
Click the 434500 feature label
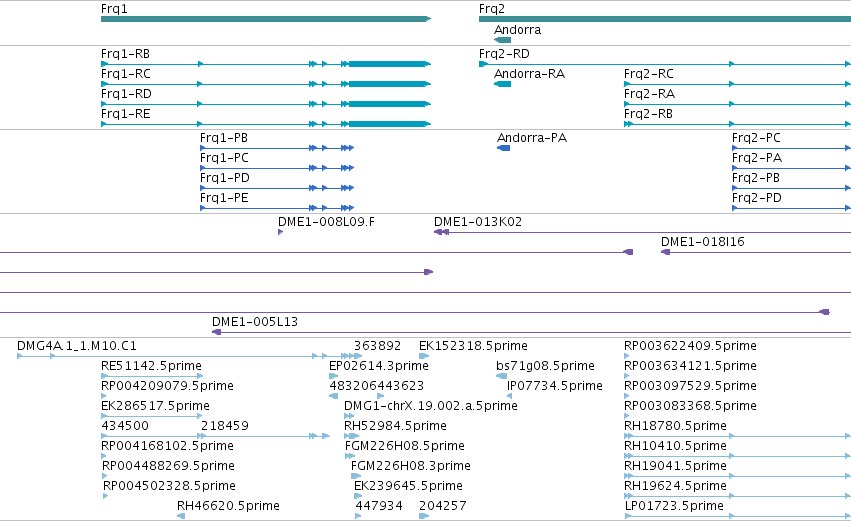(x=125, y=426)
